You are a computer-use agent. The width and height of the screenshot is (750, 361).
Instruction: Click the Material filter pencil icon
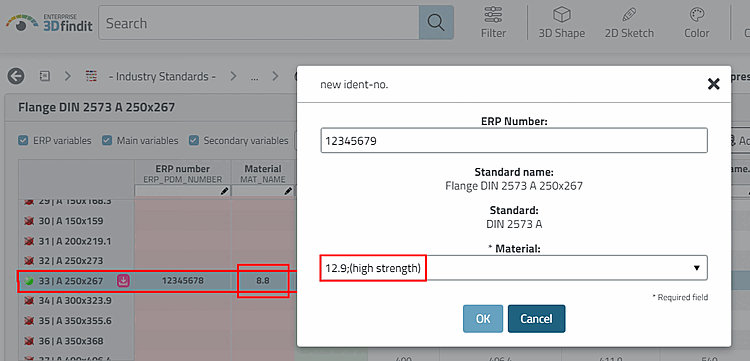coord(287,191)
